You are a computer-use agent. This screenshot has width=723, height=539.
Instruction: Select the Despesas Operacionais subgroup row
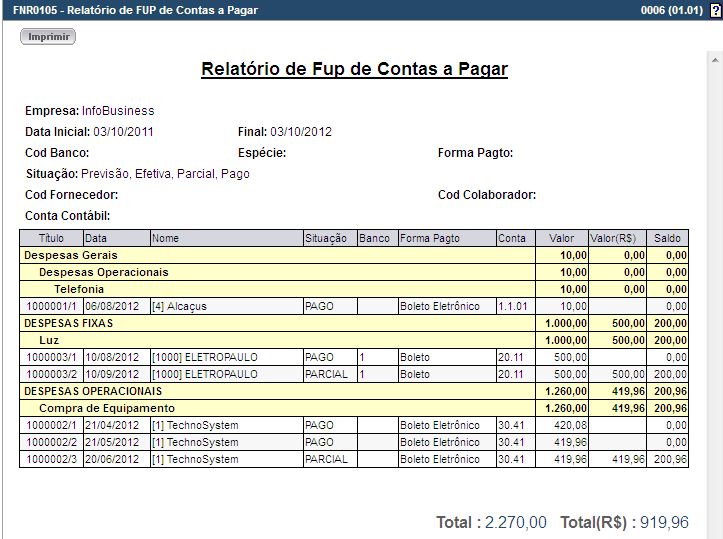(x=103, y=272)
